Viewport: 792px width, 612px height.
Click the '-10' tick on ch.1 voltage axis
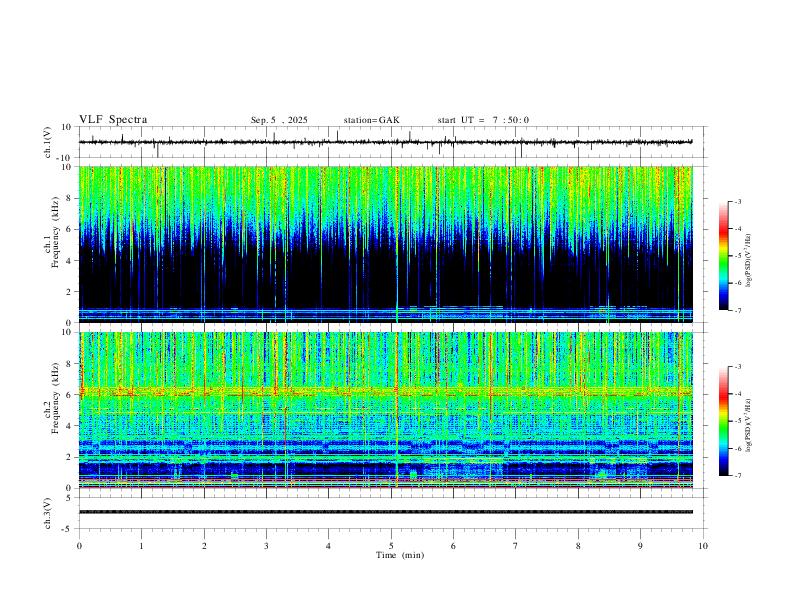[64, 158]
